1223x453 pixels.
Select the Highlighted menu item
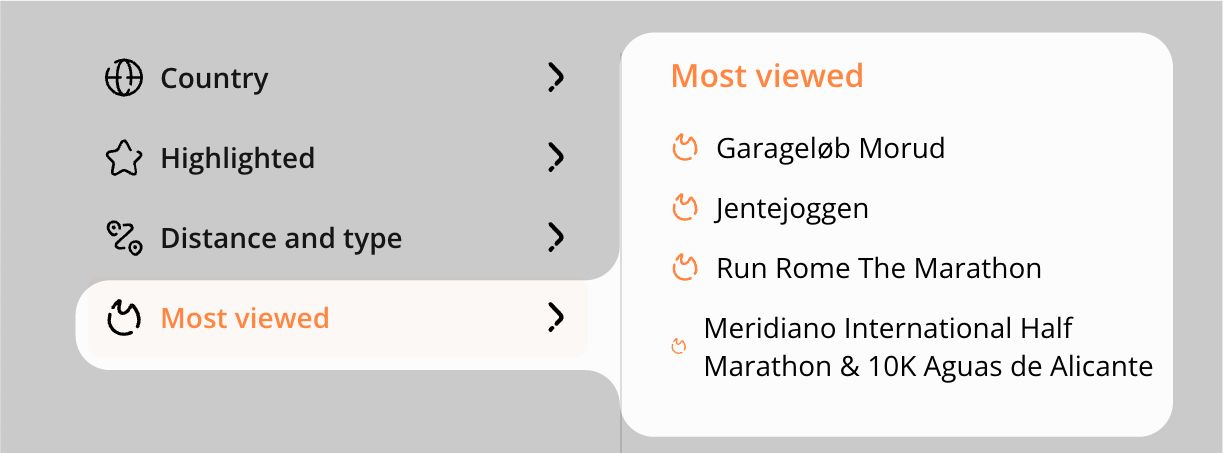(336, 158)
